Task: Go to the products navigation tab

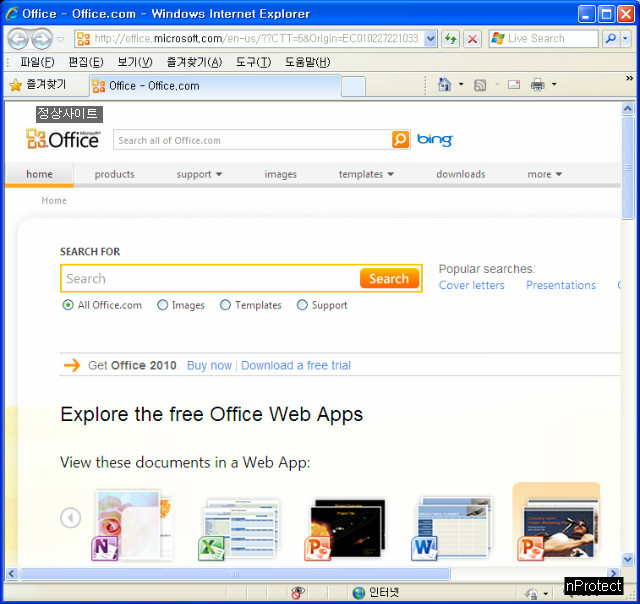Action: pos(114,174)
